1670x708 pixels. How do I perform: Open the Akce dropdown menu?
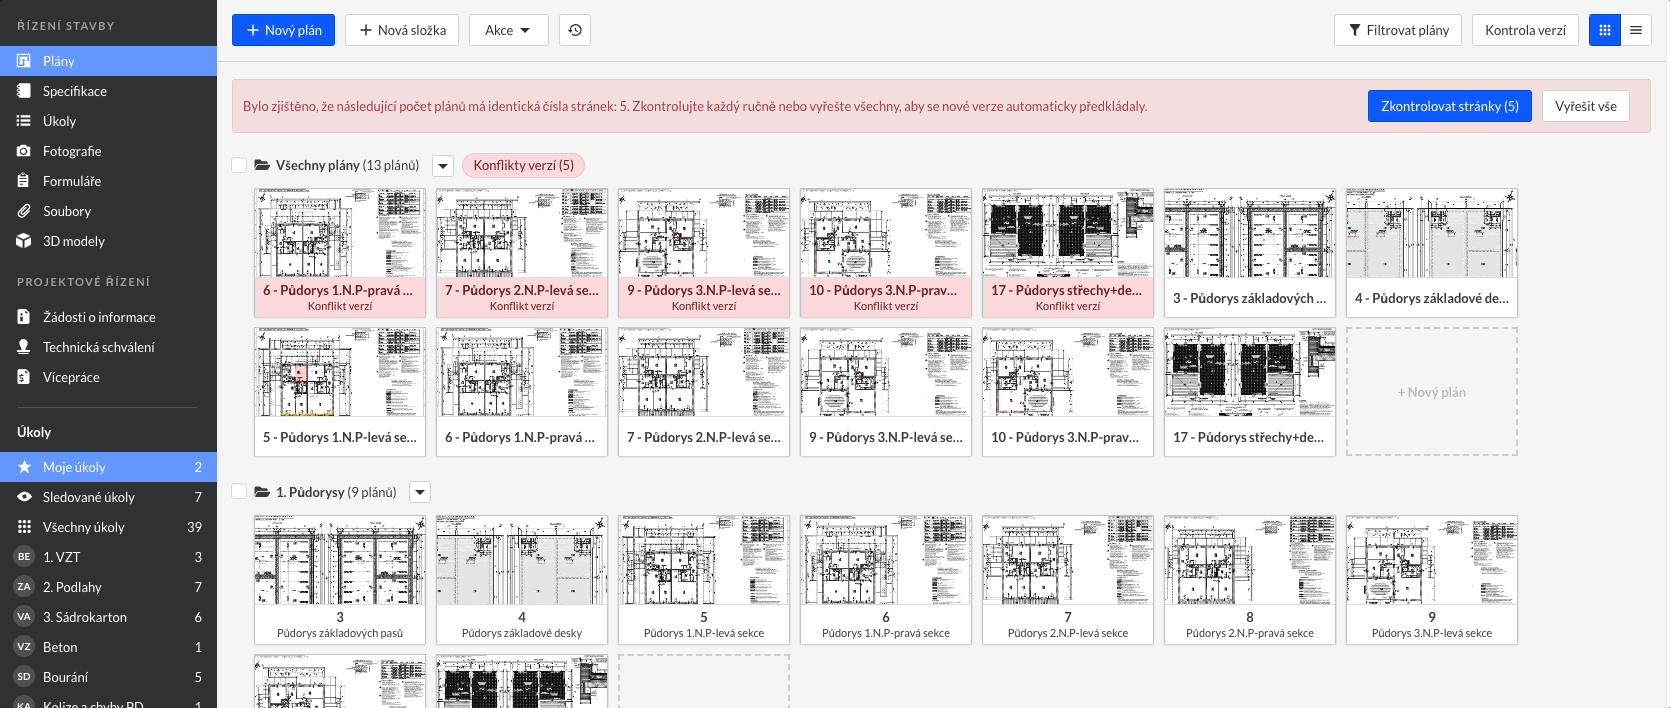(x=508, y=30)
